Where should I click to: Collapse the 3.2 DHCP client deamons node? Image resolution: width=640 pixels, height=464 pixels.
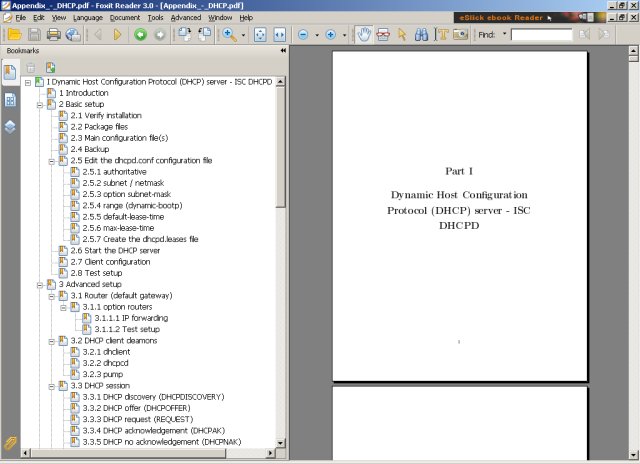(51, 341)
